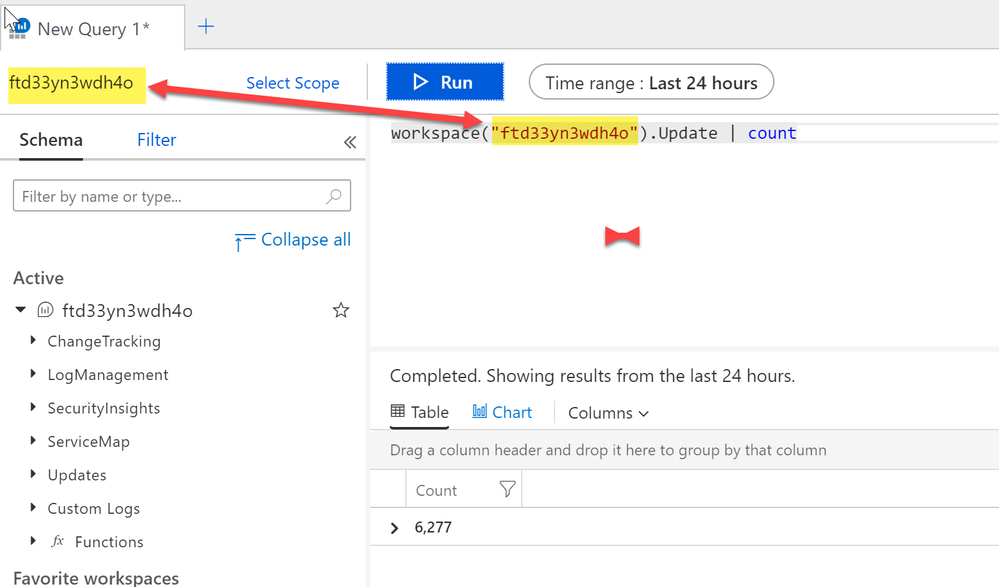Click the table grid icon beside Table
Image resolution: width=999 pixels, height=587 pixels.
click(398, 411)
